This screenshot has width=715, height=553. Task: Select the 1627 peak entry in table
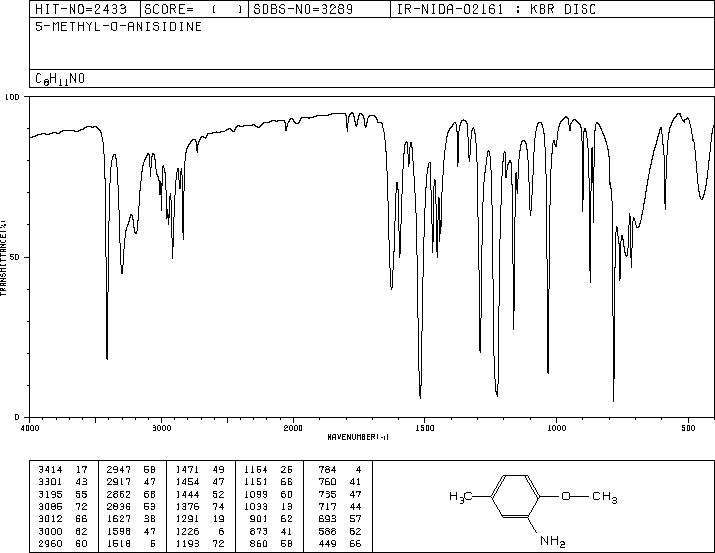[131, 519]
